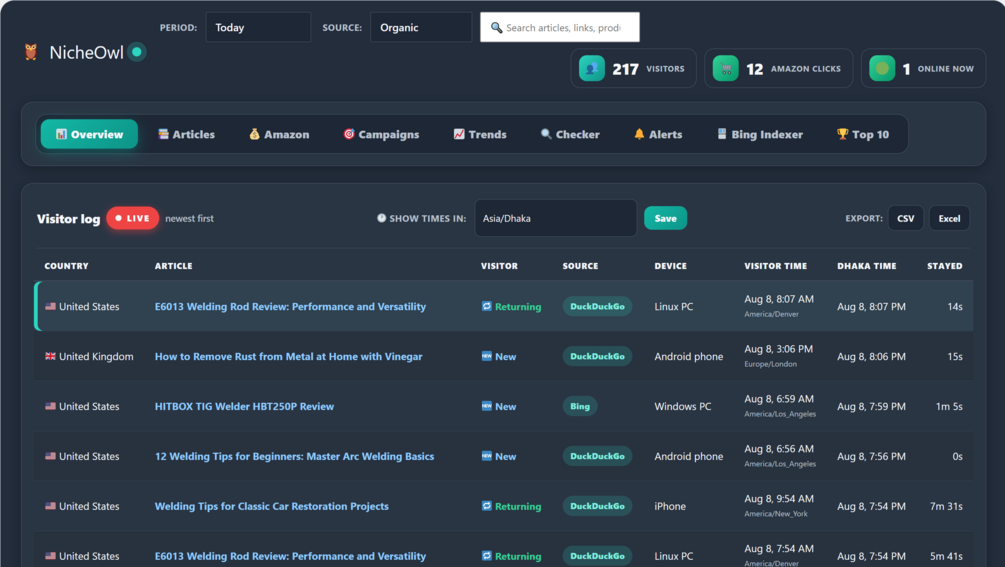This screenshot has width=1005, height=567.
Task: Open How to Remove Rust article link
Action: (x=288, y=356)
